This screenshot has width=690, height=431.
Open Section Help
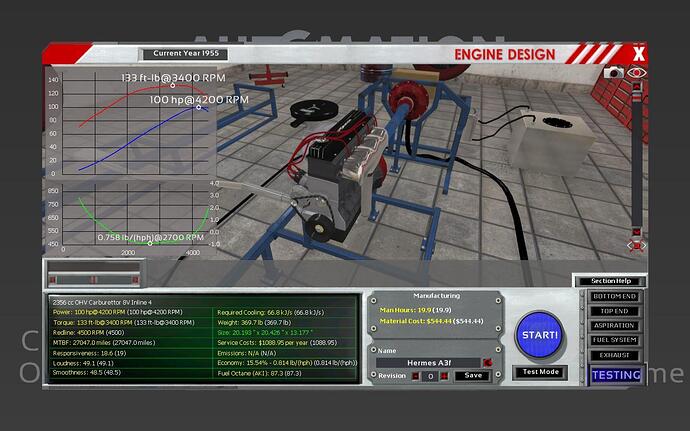pyautogui.click(x=608, y=281)
